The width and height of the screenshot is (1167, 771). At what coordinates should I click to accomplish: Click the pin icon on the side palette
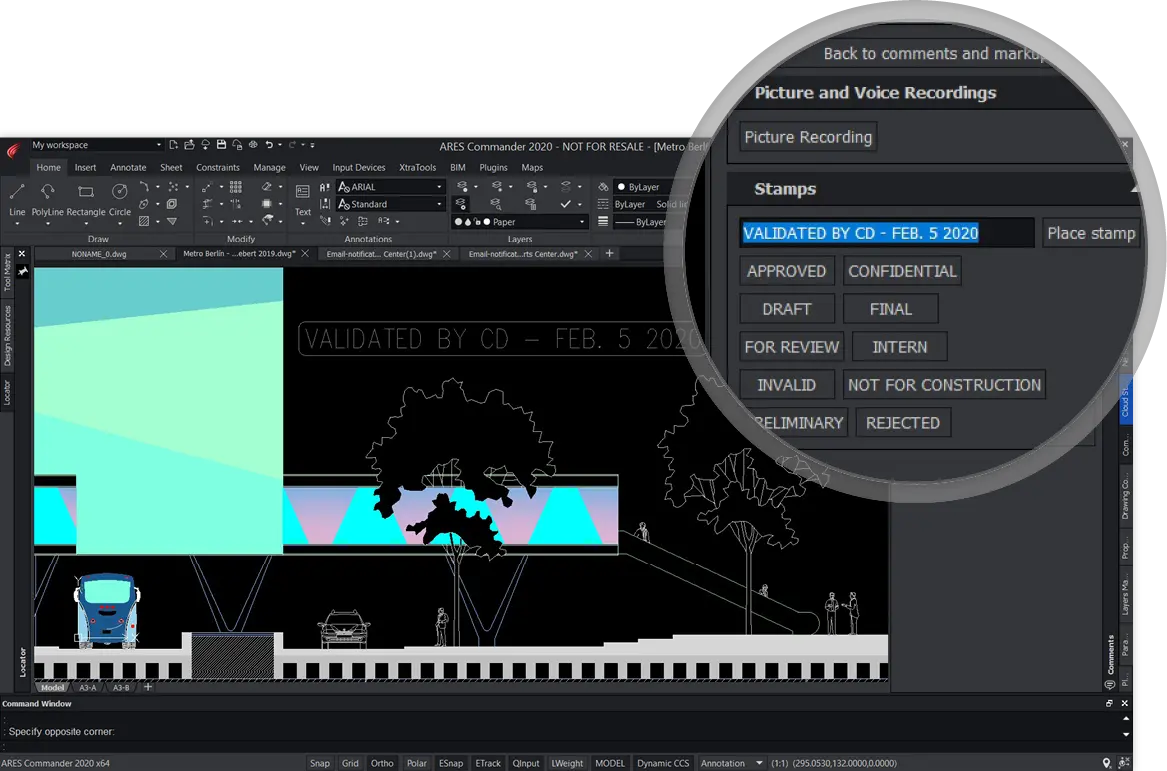pyautogui.click(x=22, y=272)
